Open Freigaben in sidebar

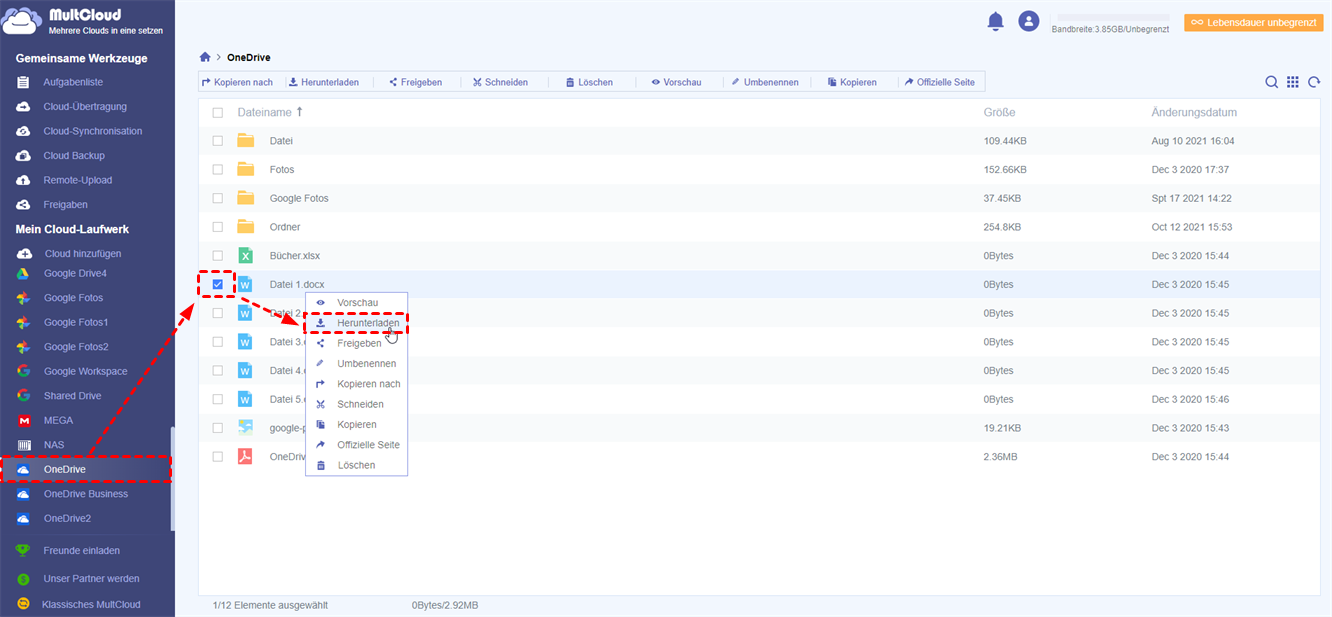(65, 204)
